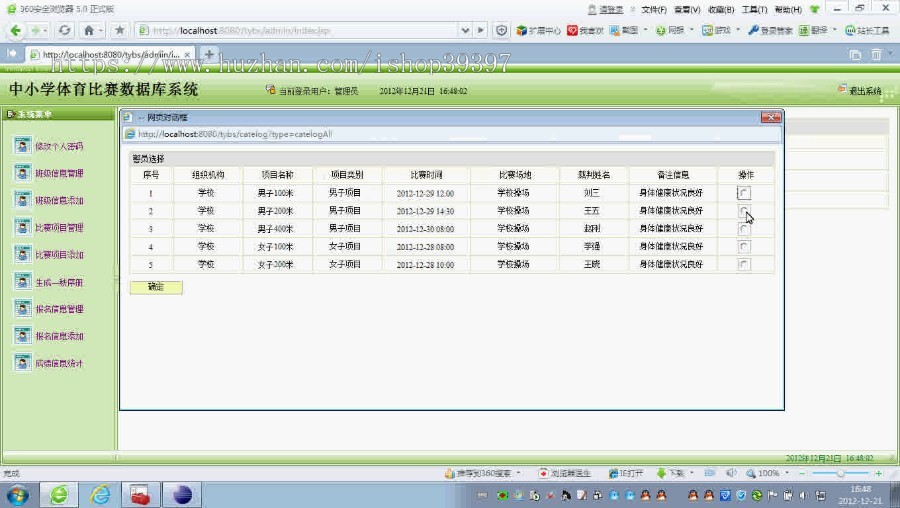Click the icon beside 生成一秩序册
The width and height of the screenshot is (900, 508).
coord(22,281)
